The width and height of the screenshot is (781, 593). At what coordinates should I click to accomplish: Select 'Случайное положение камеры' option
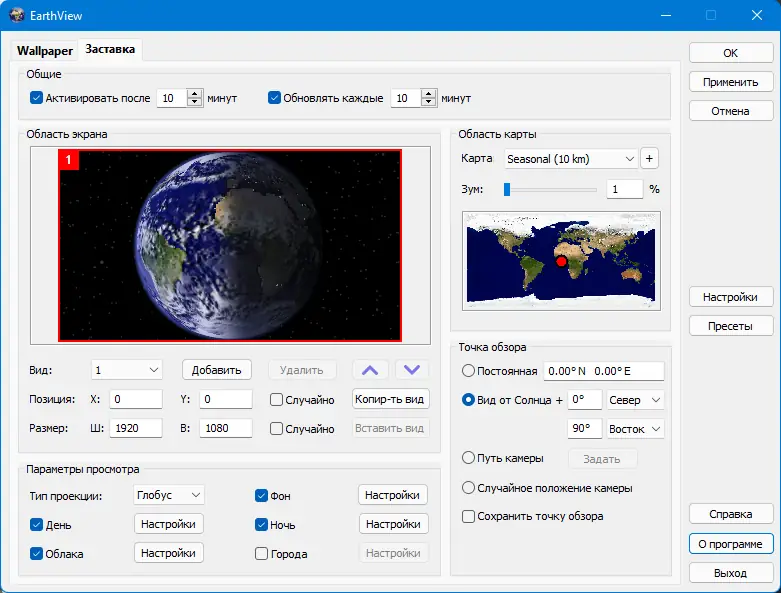pyautogui.click(x=469, y=488)
